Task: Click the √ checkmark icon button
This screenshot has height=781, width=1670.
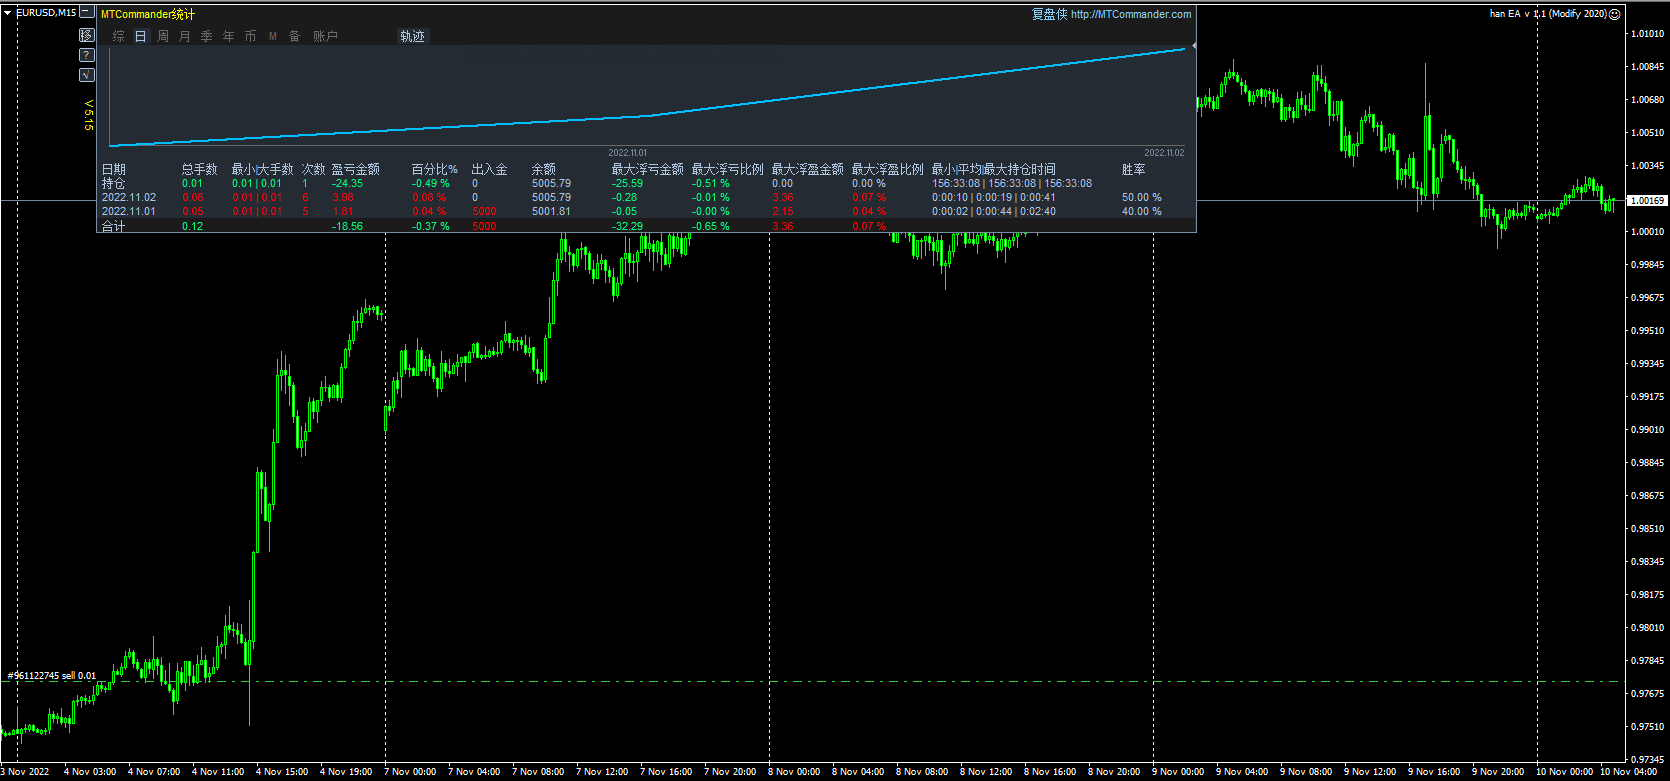Action: pyautogui.click(x=87, y=75)
